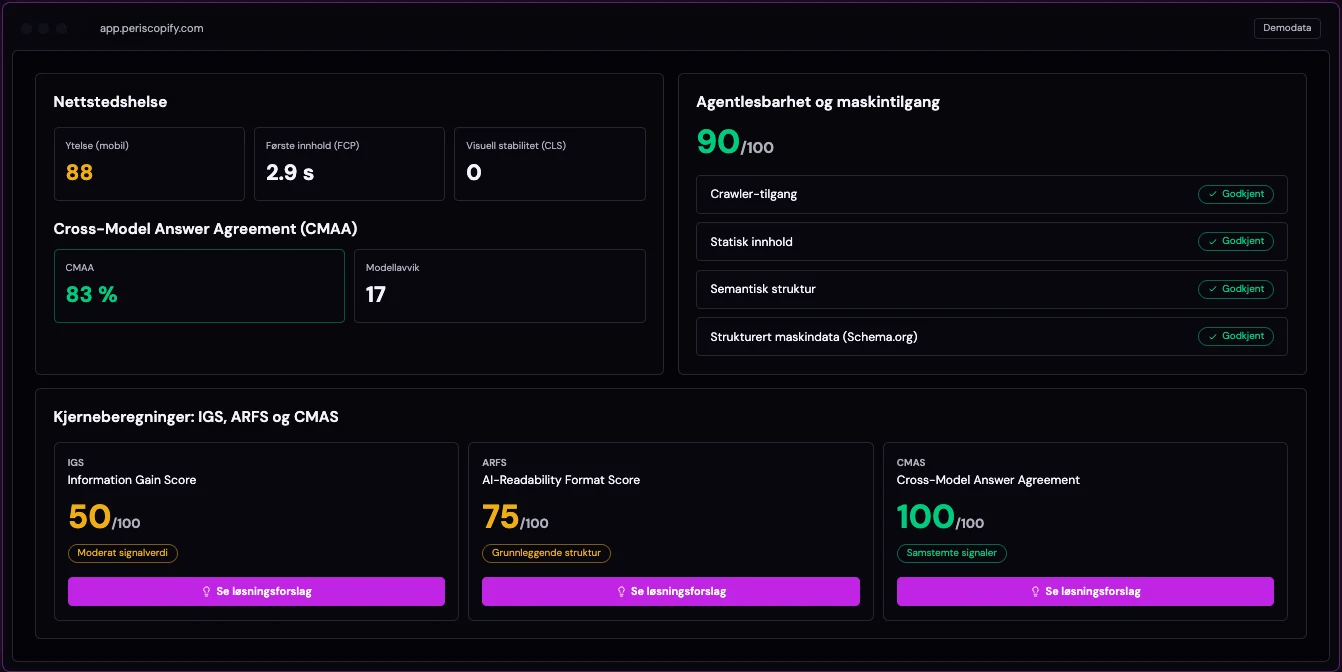Select the Semantisk struktur row
This screenshot has height=672, width=1342.
(x=992, y=289)
